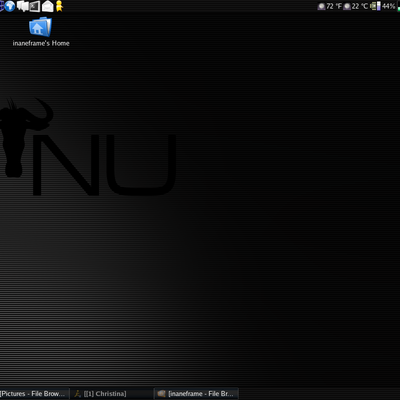Launch the terminal from the top panel
Viewport: 400px width, 400px height.
click(35, 6)
